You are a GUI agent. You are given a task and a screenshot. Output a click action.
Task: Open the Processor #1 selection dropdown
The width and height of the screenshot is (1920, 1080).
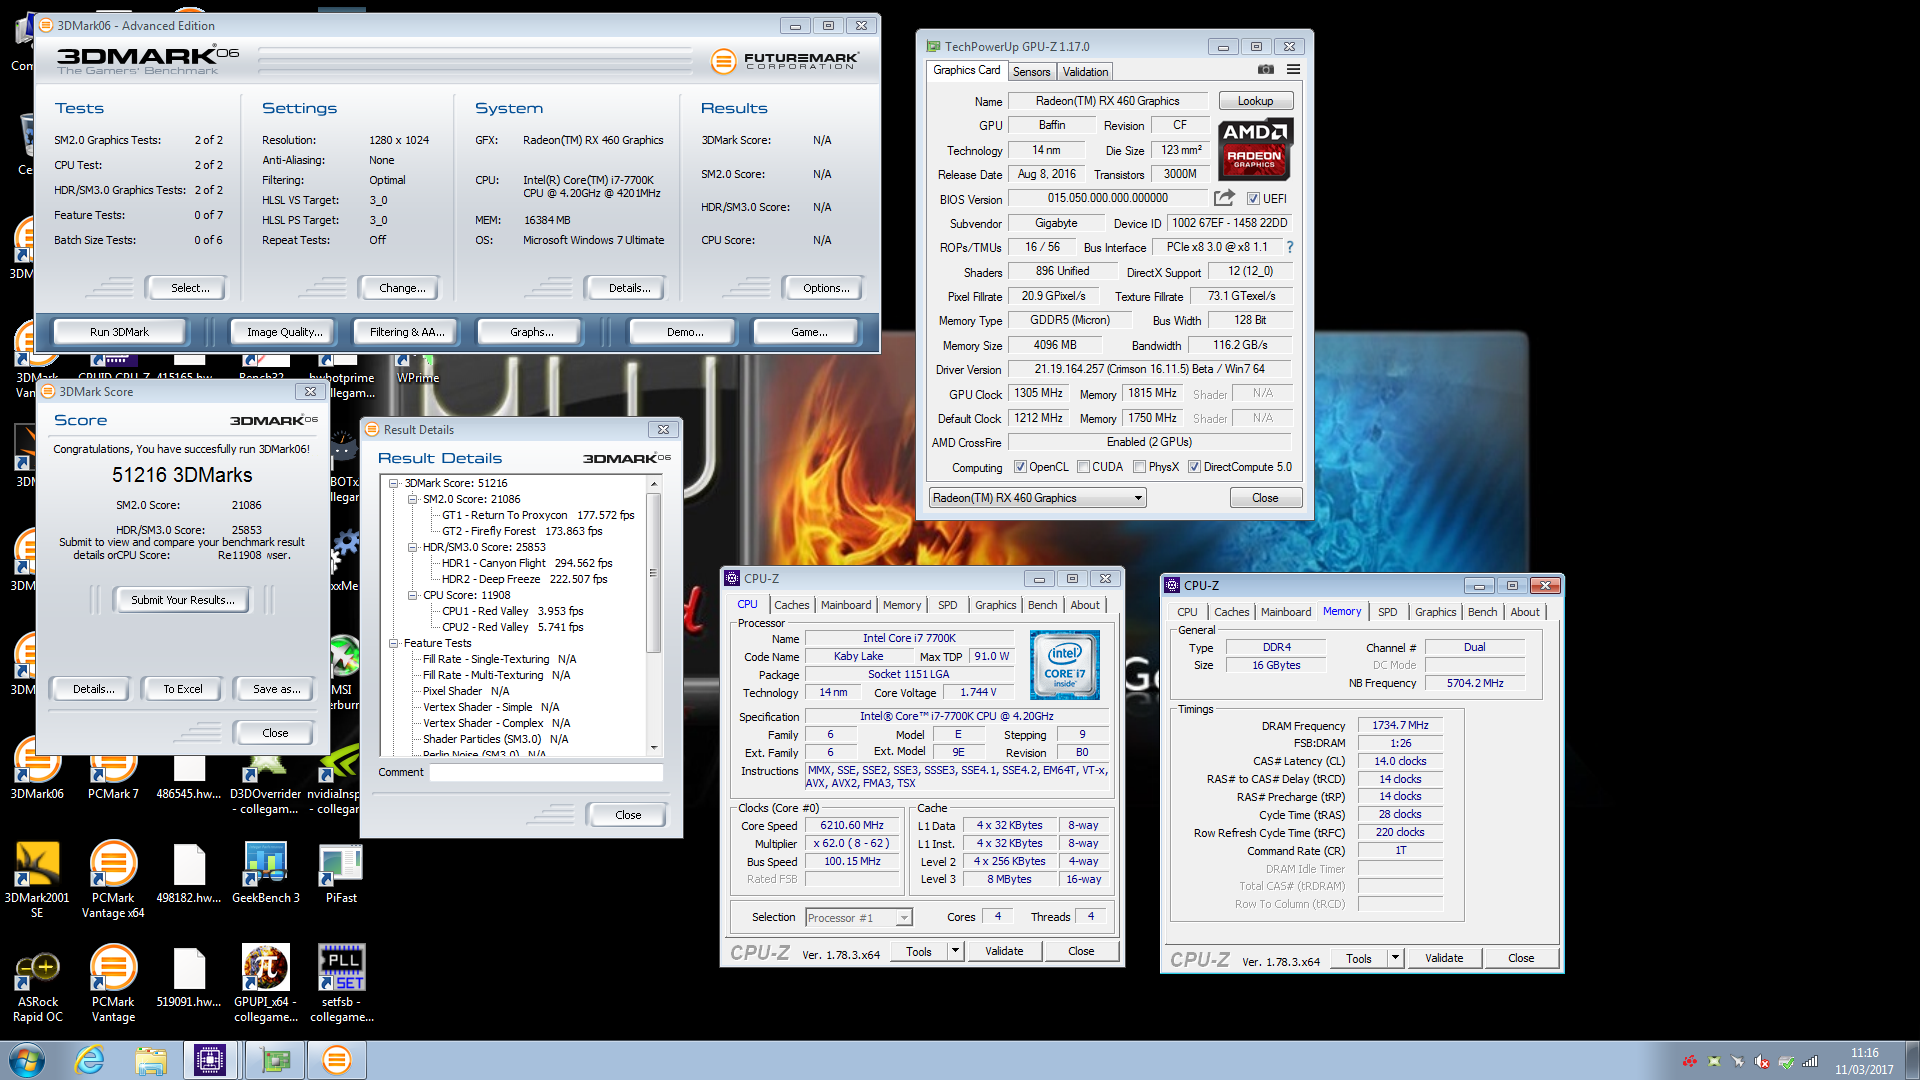click(859, 917)
